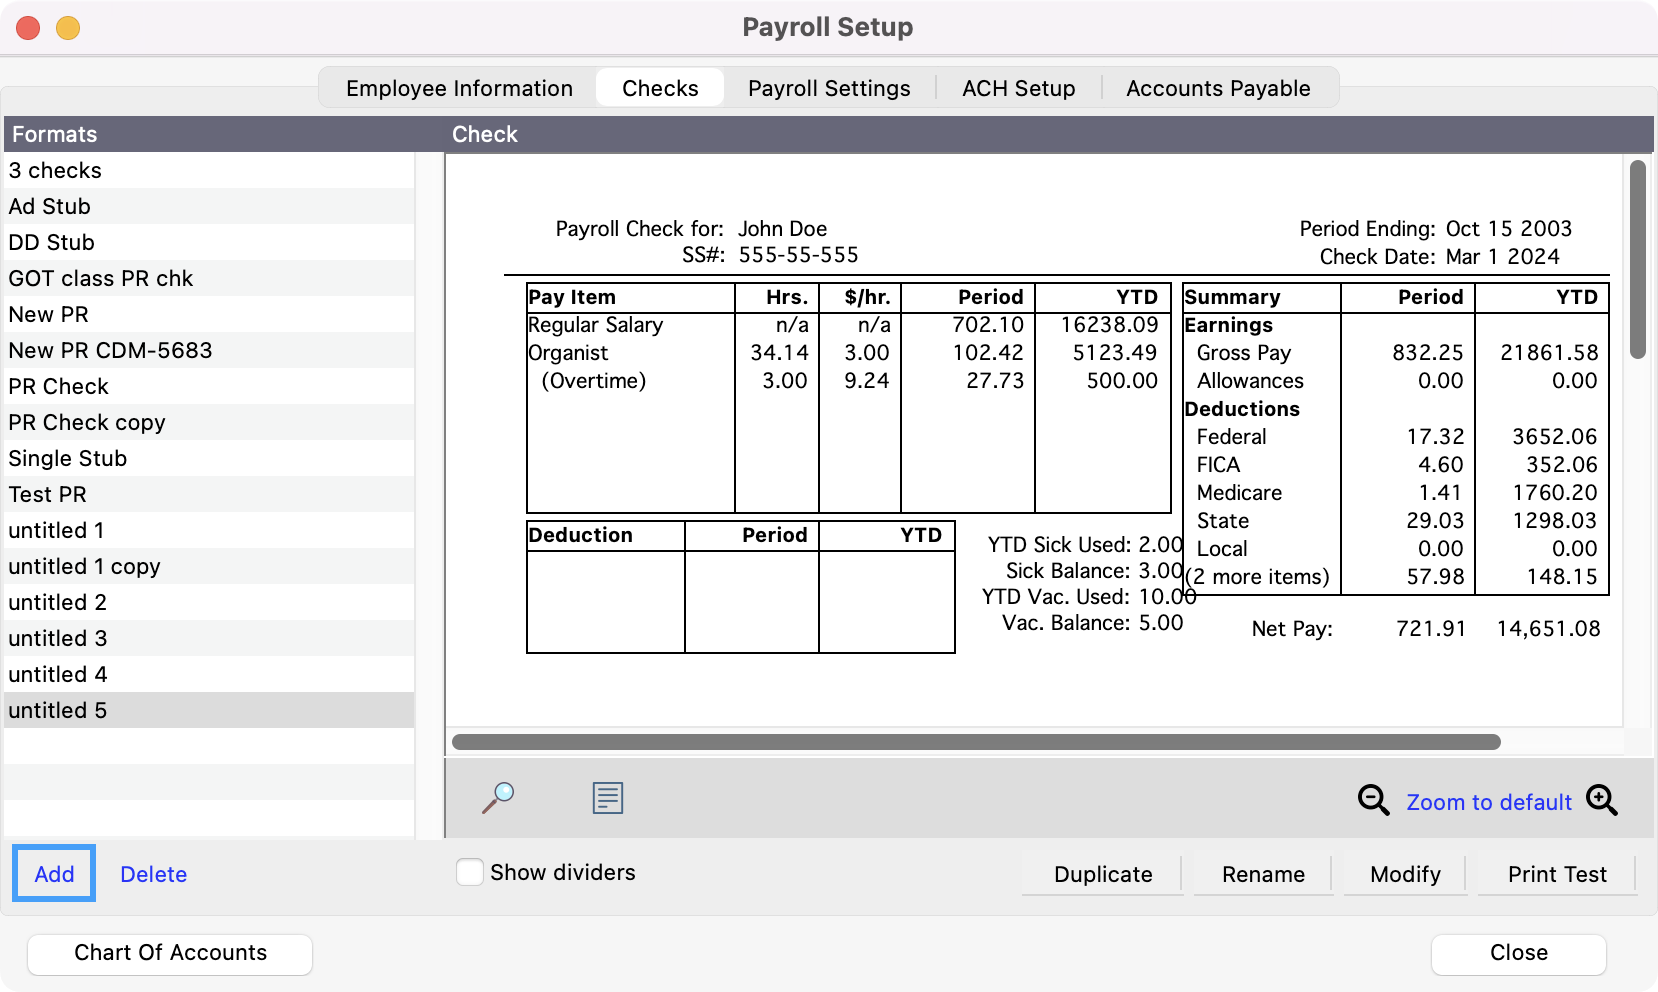Viewport: 1658px width, 992px height.
Task: Click the zoom out magnifier icon
Action: (x=1373, y=800)
